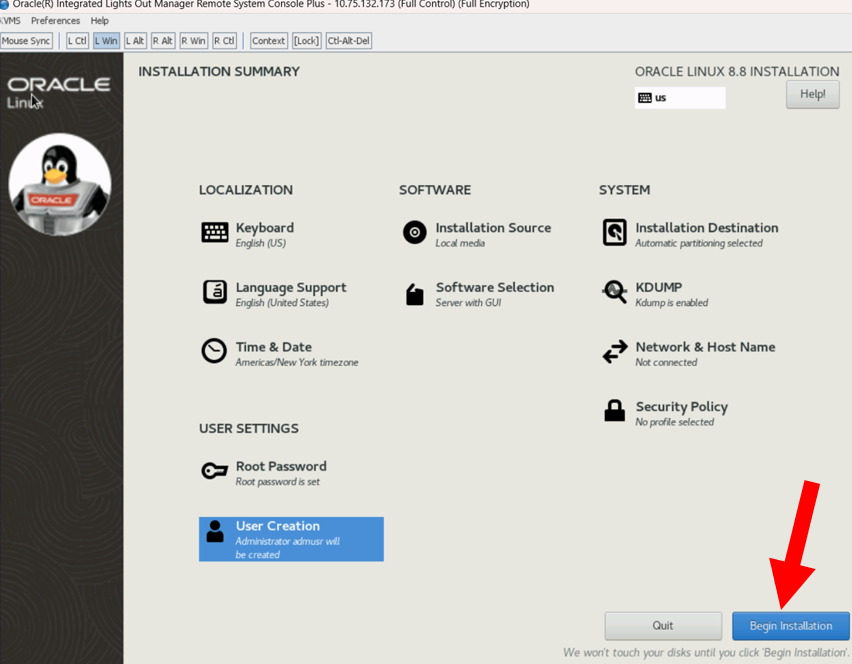Click the User Creation person icon
Image resolution: width=852 pixels, height=664 pixels.
coord(215,531)
